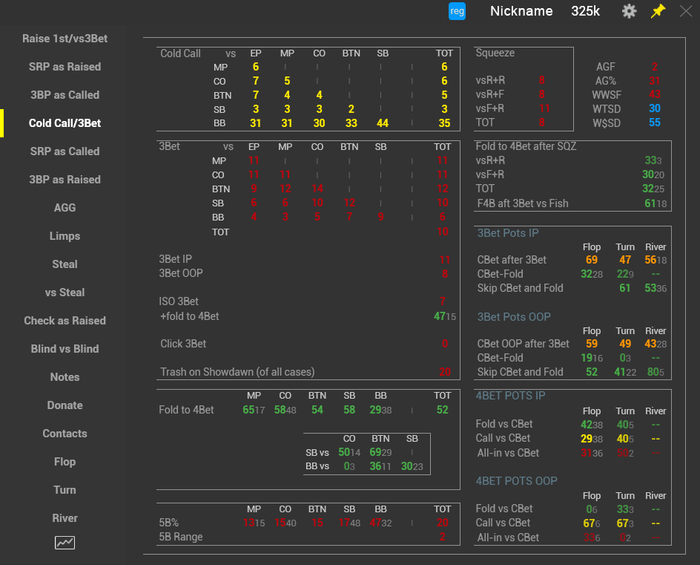Switch to Blind vs Blind tab

[x=65, y=349]
